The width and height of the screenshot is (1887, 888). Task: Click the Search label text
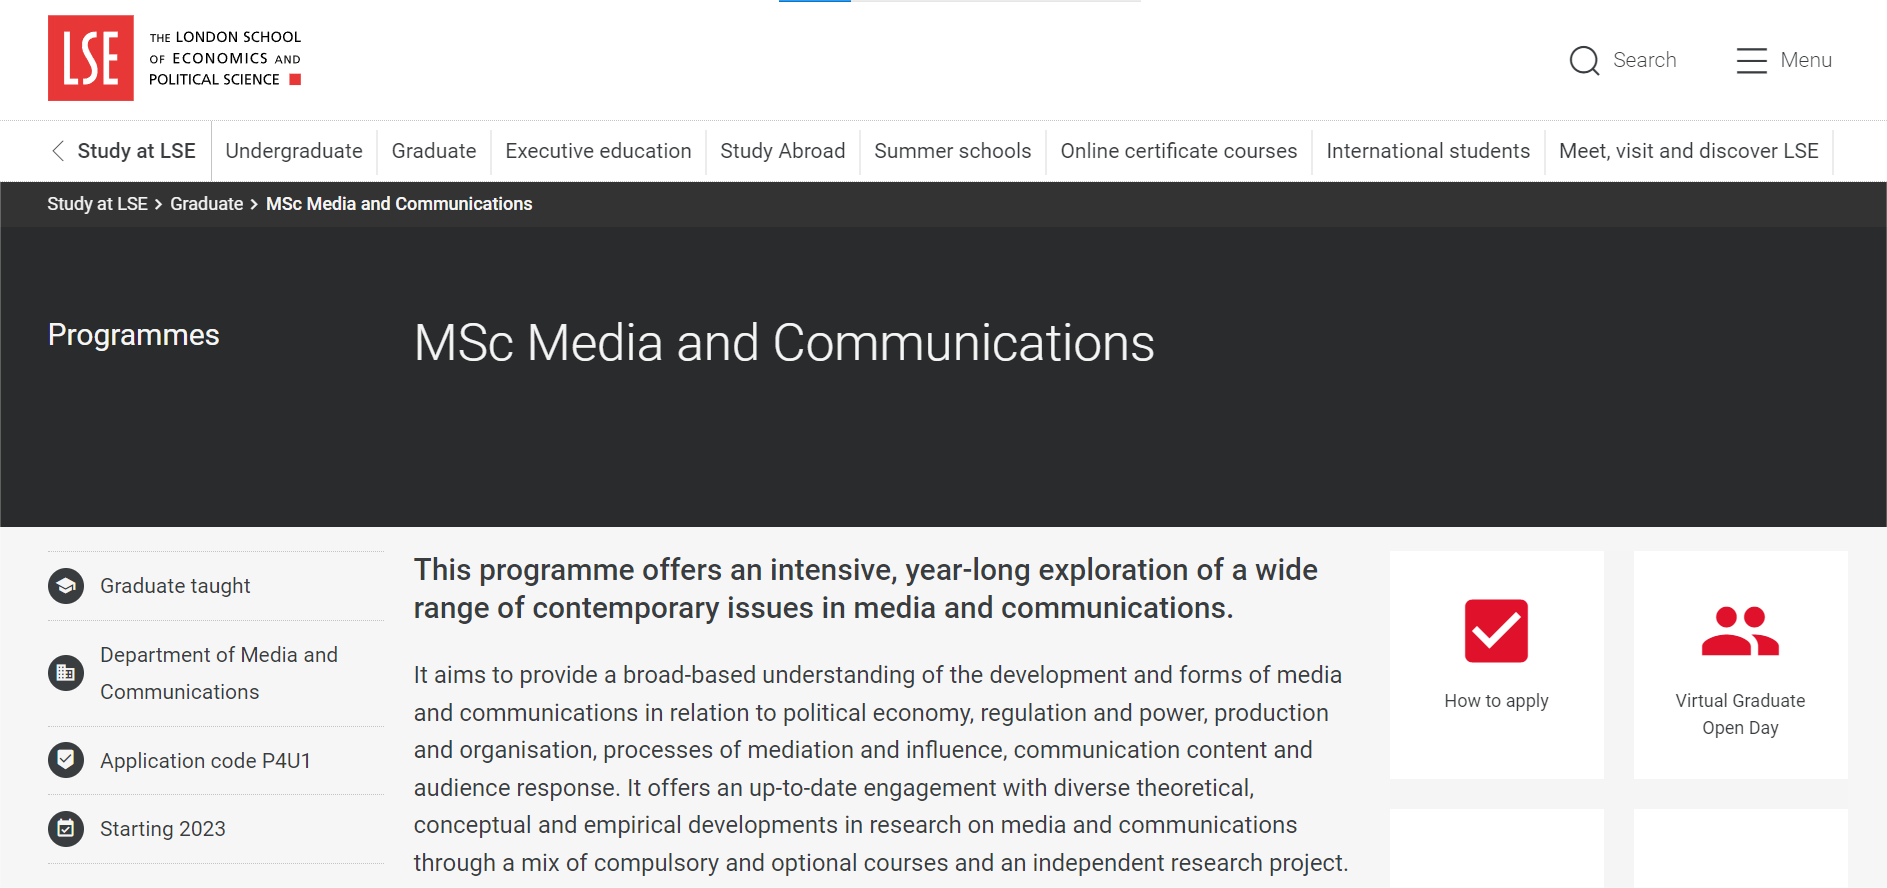coord(1644,60)
